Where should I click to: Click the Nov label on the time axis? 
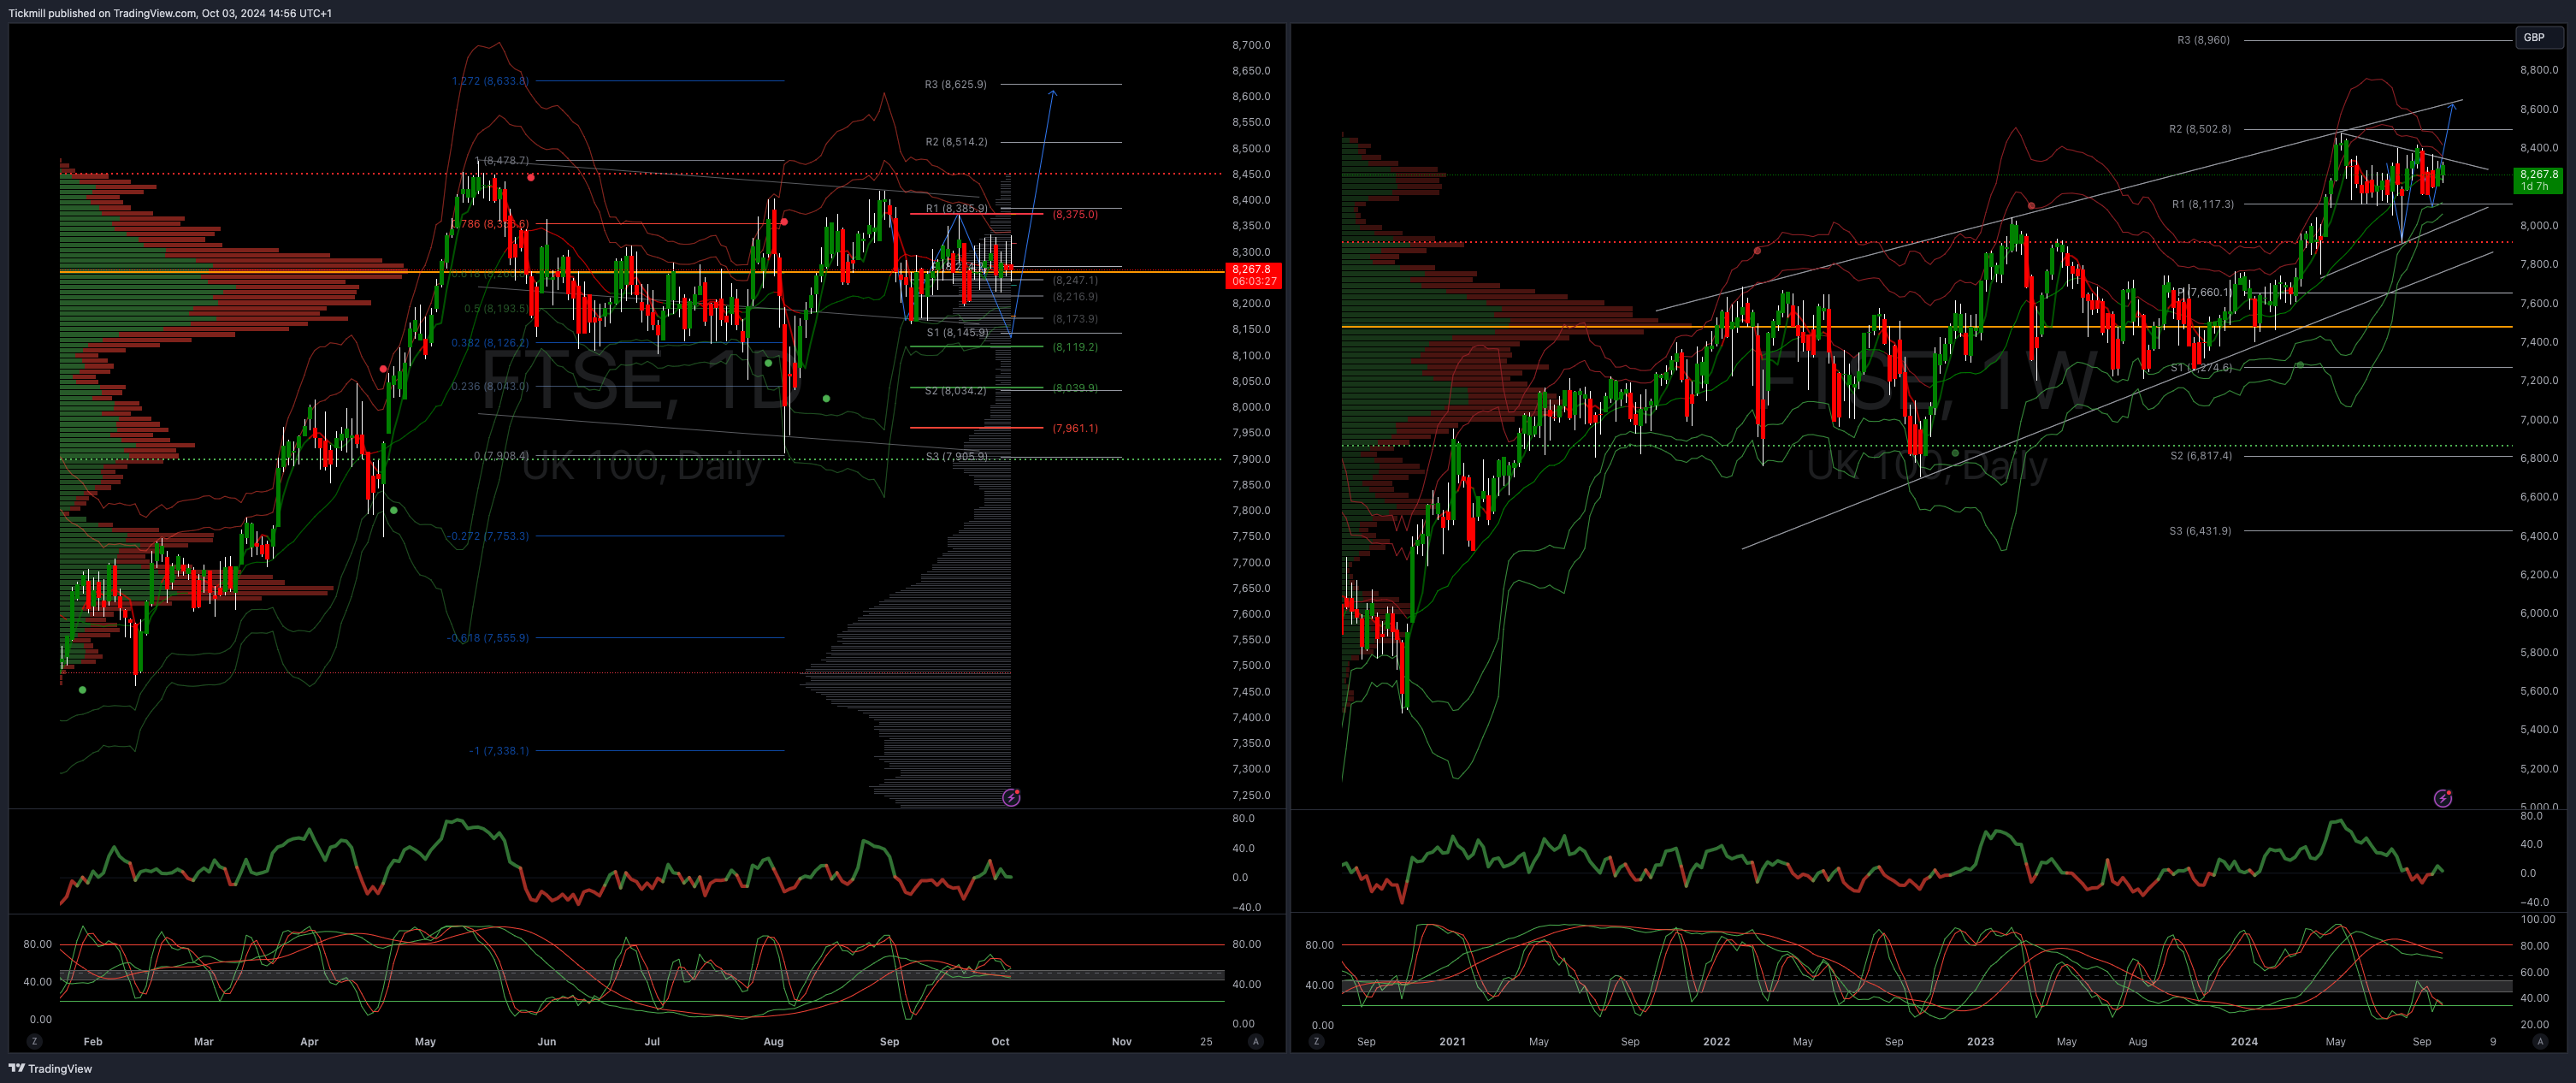pos(1122,1041)
